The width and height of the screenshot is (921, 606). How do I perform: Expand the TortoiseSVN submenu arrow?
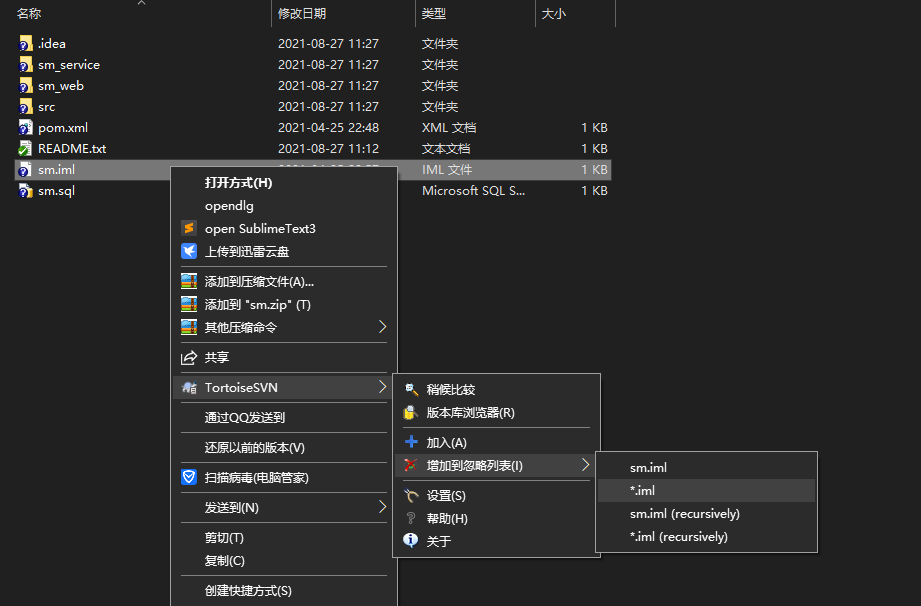(382, 386)
